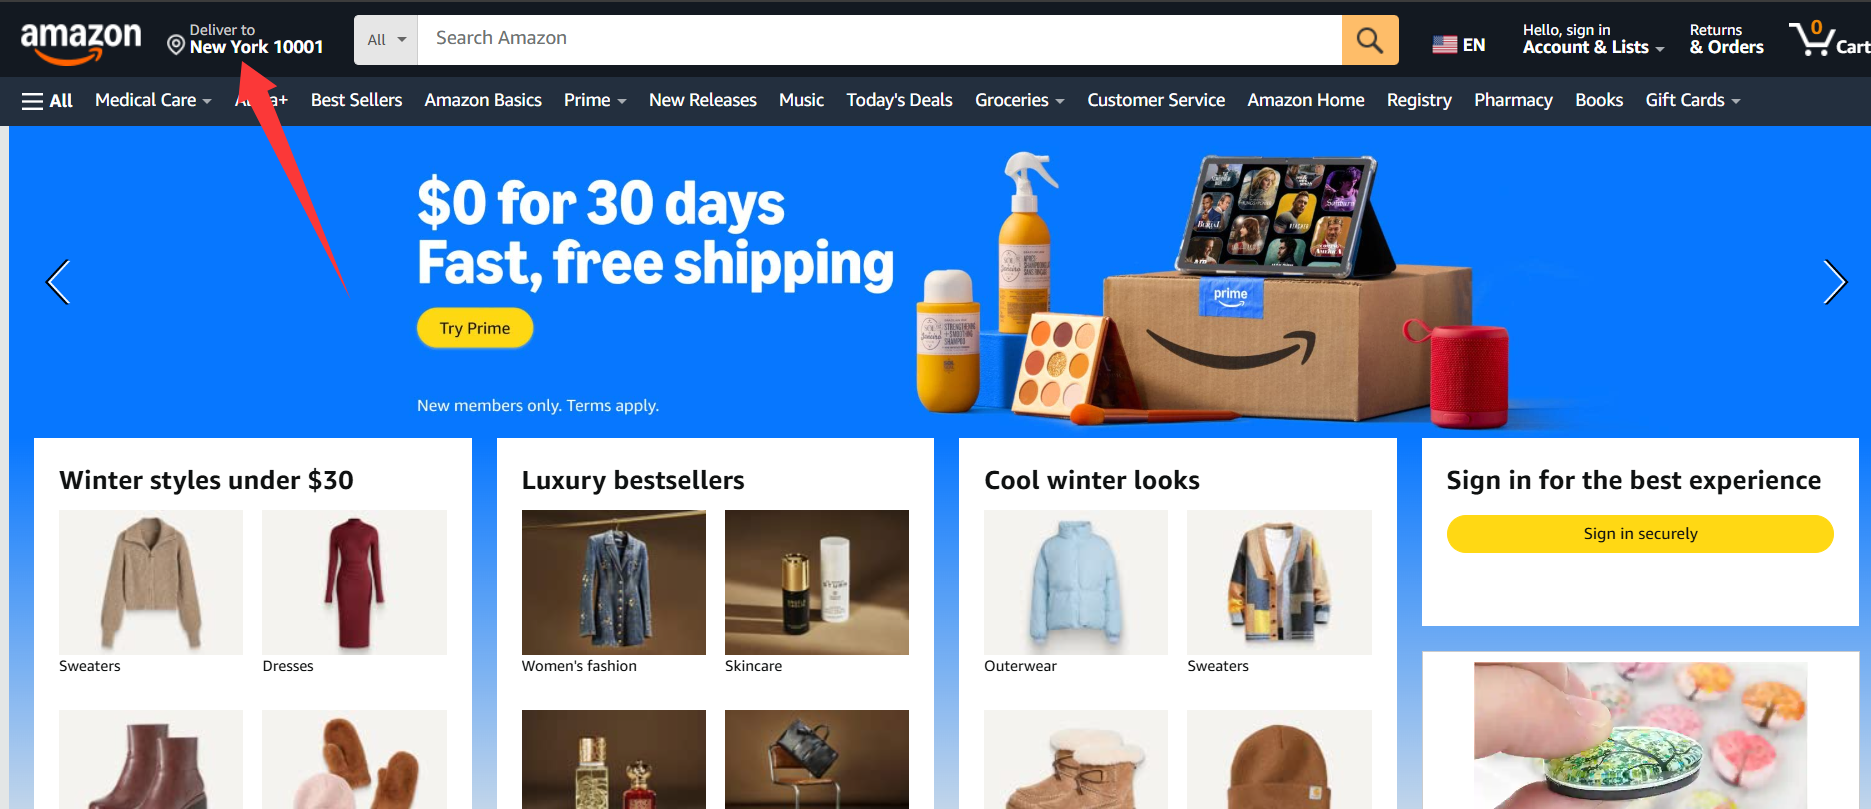Go to previous banner slide arrow

click(x=58, y=282)
